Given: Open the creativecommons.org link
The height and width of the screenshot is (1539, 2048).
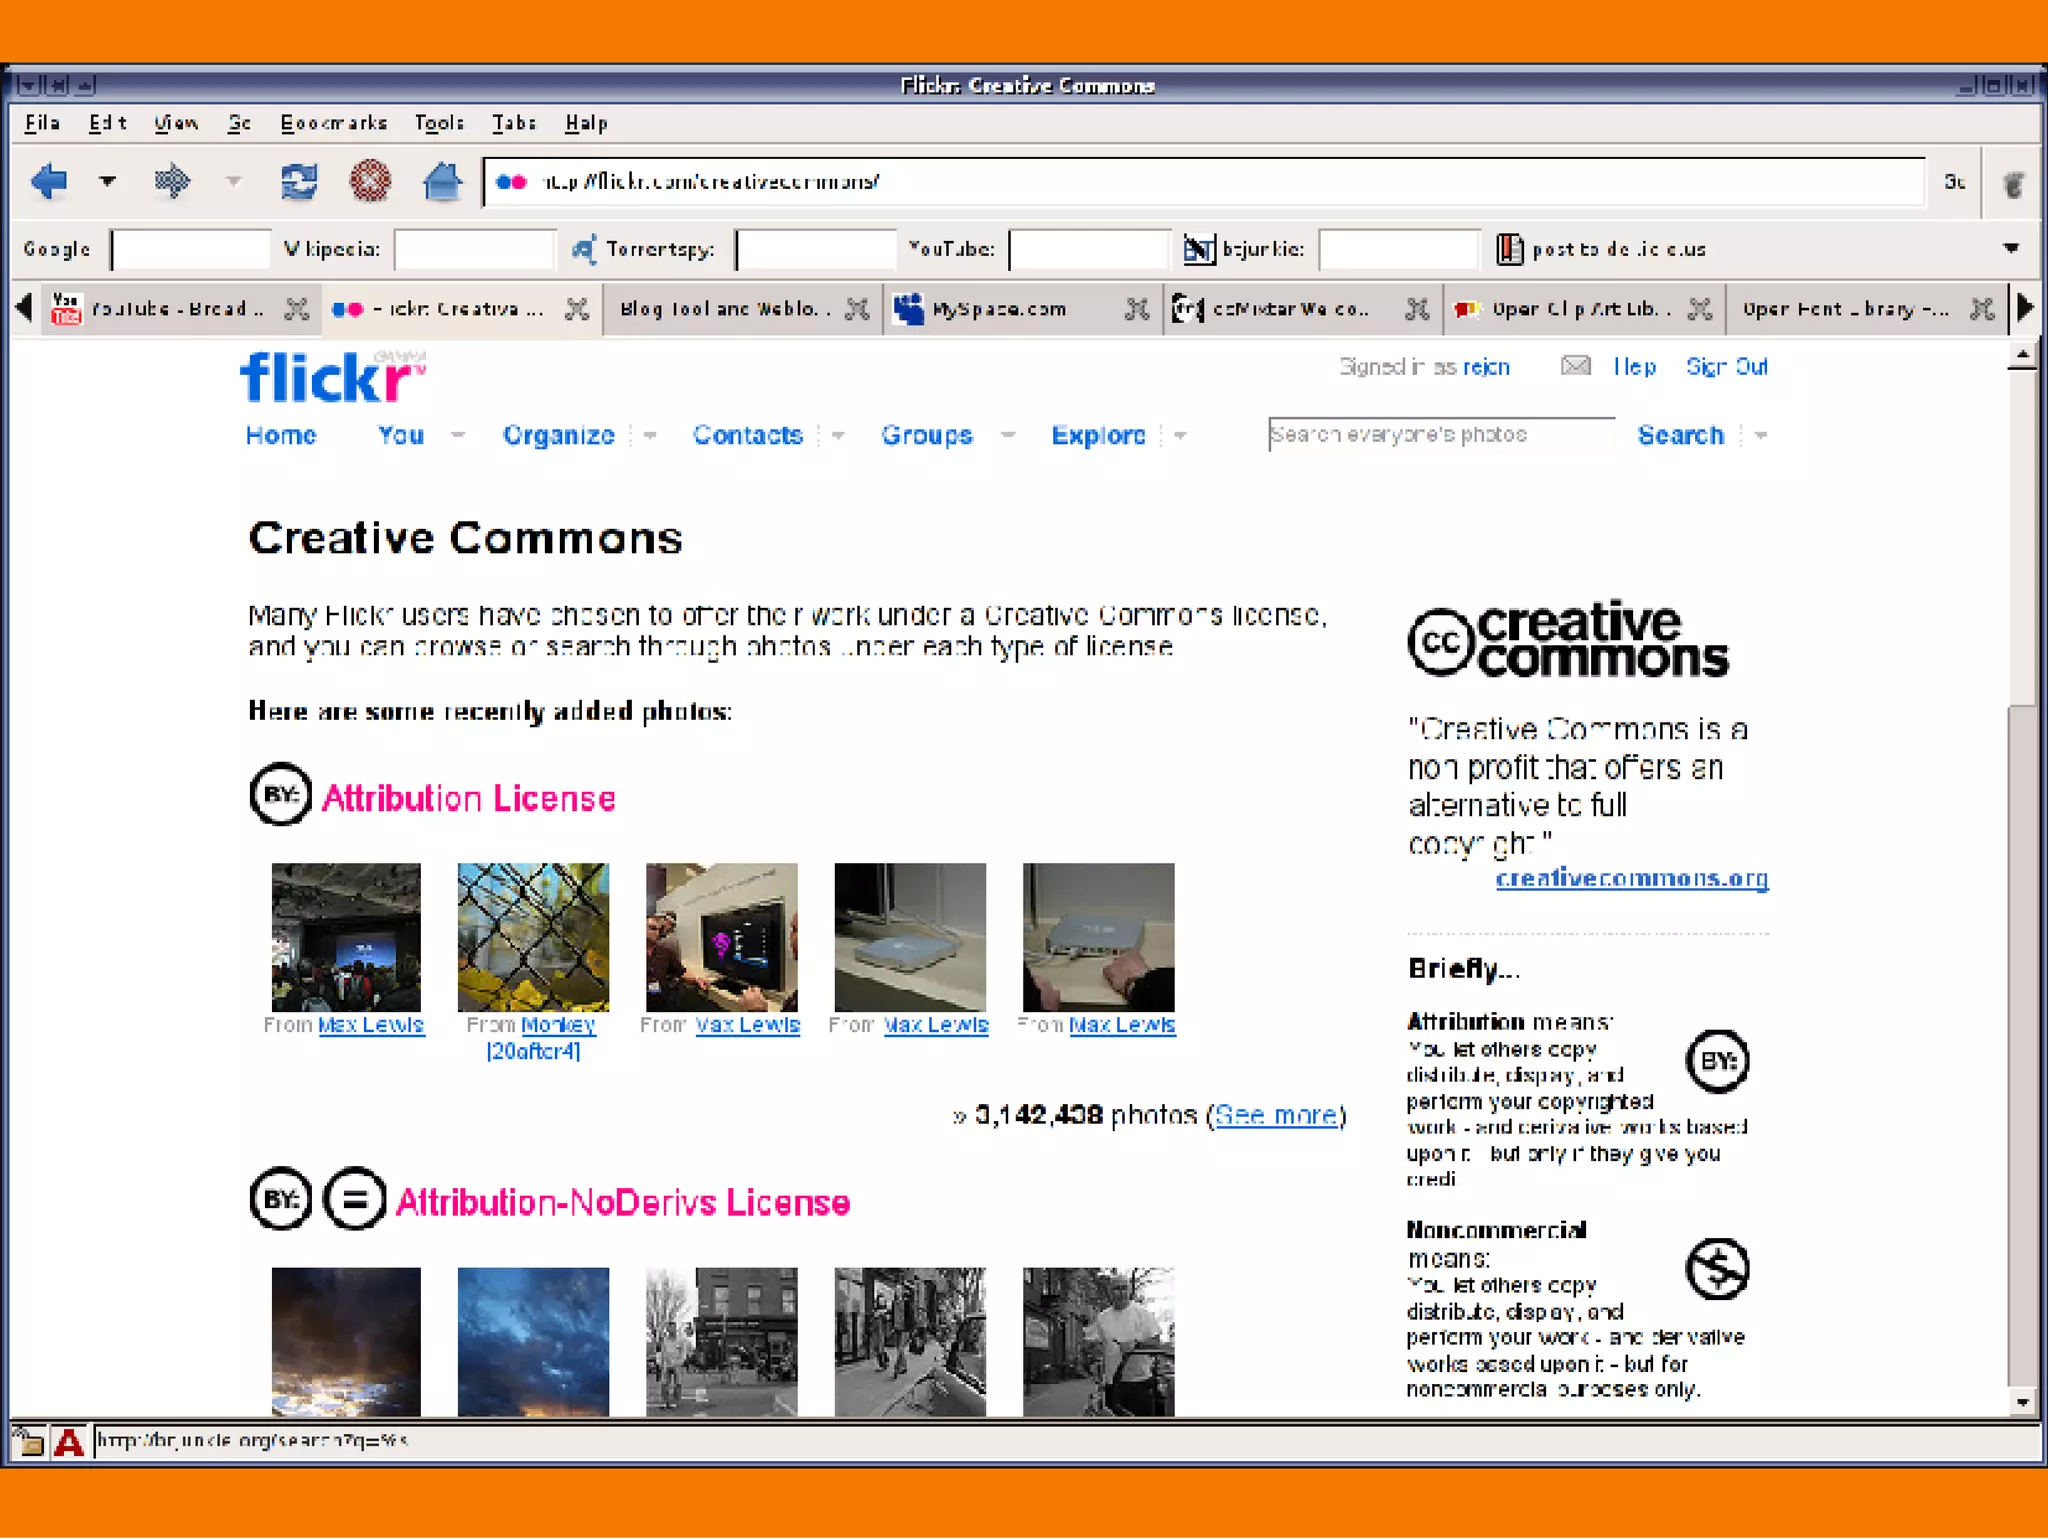Looking at the screenshot, I should (1631, 878).
